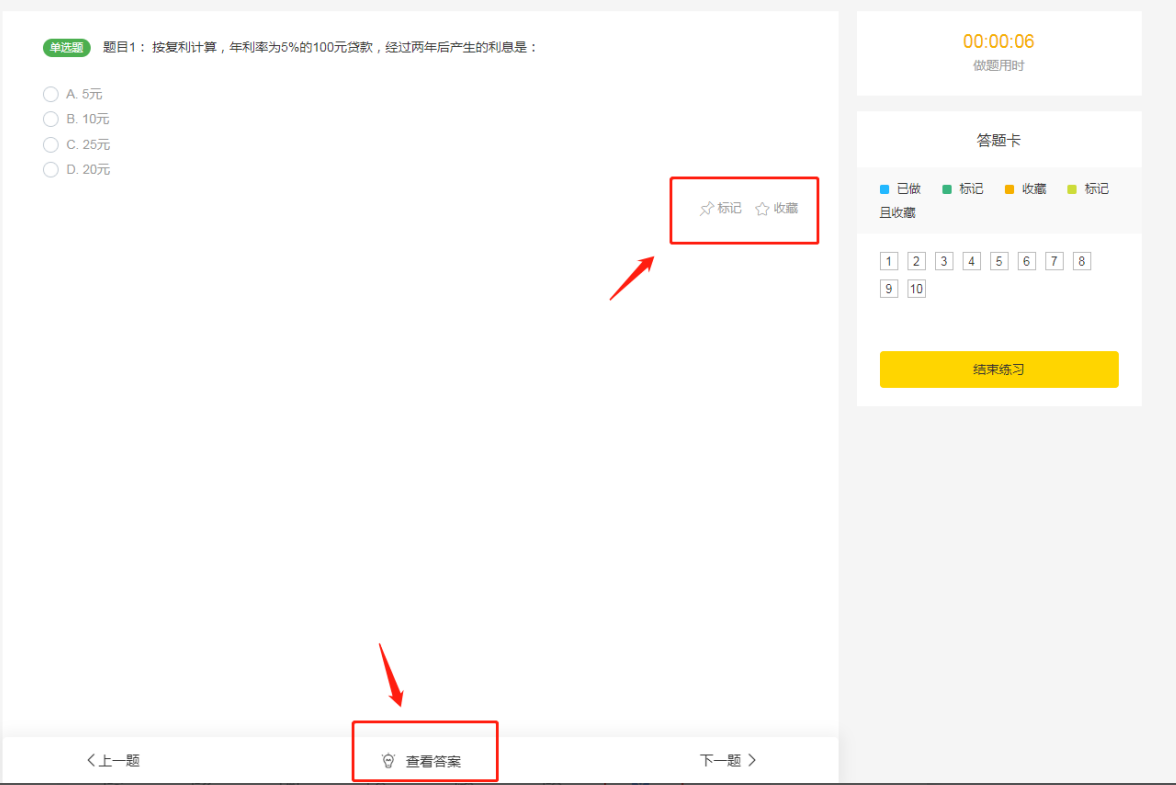Open the 查看答案 text link
Viewport: 1176px width, 785px height.
click(433, 761)
